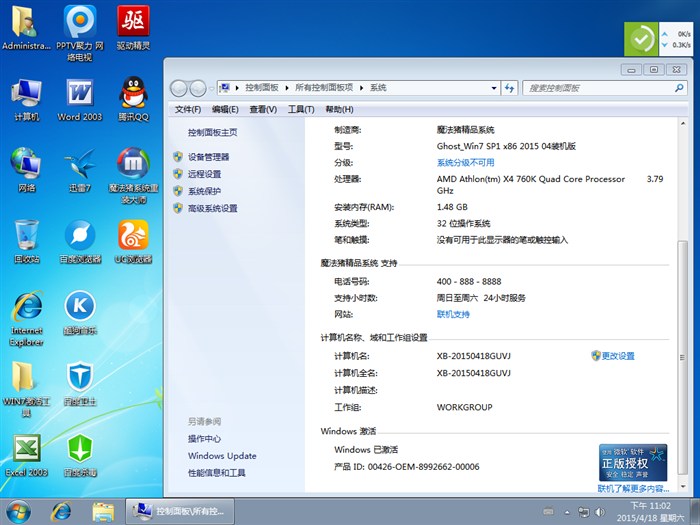700x525 pixels.
Task: Open the 编辑(E) menu
Action: click(225, 109)
